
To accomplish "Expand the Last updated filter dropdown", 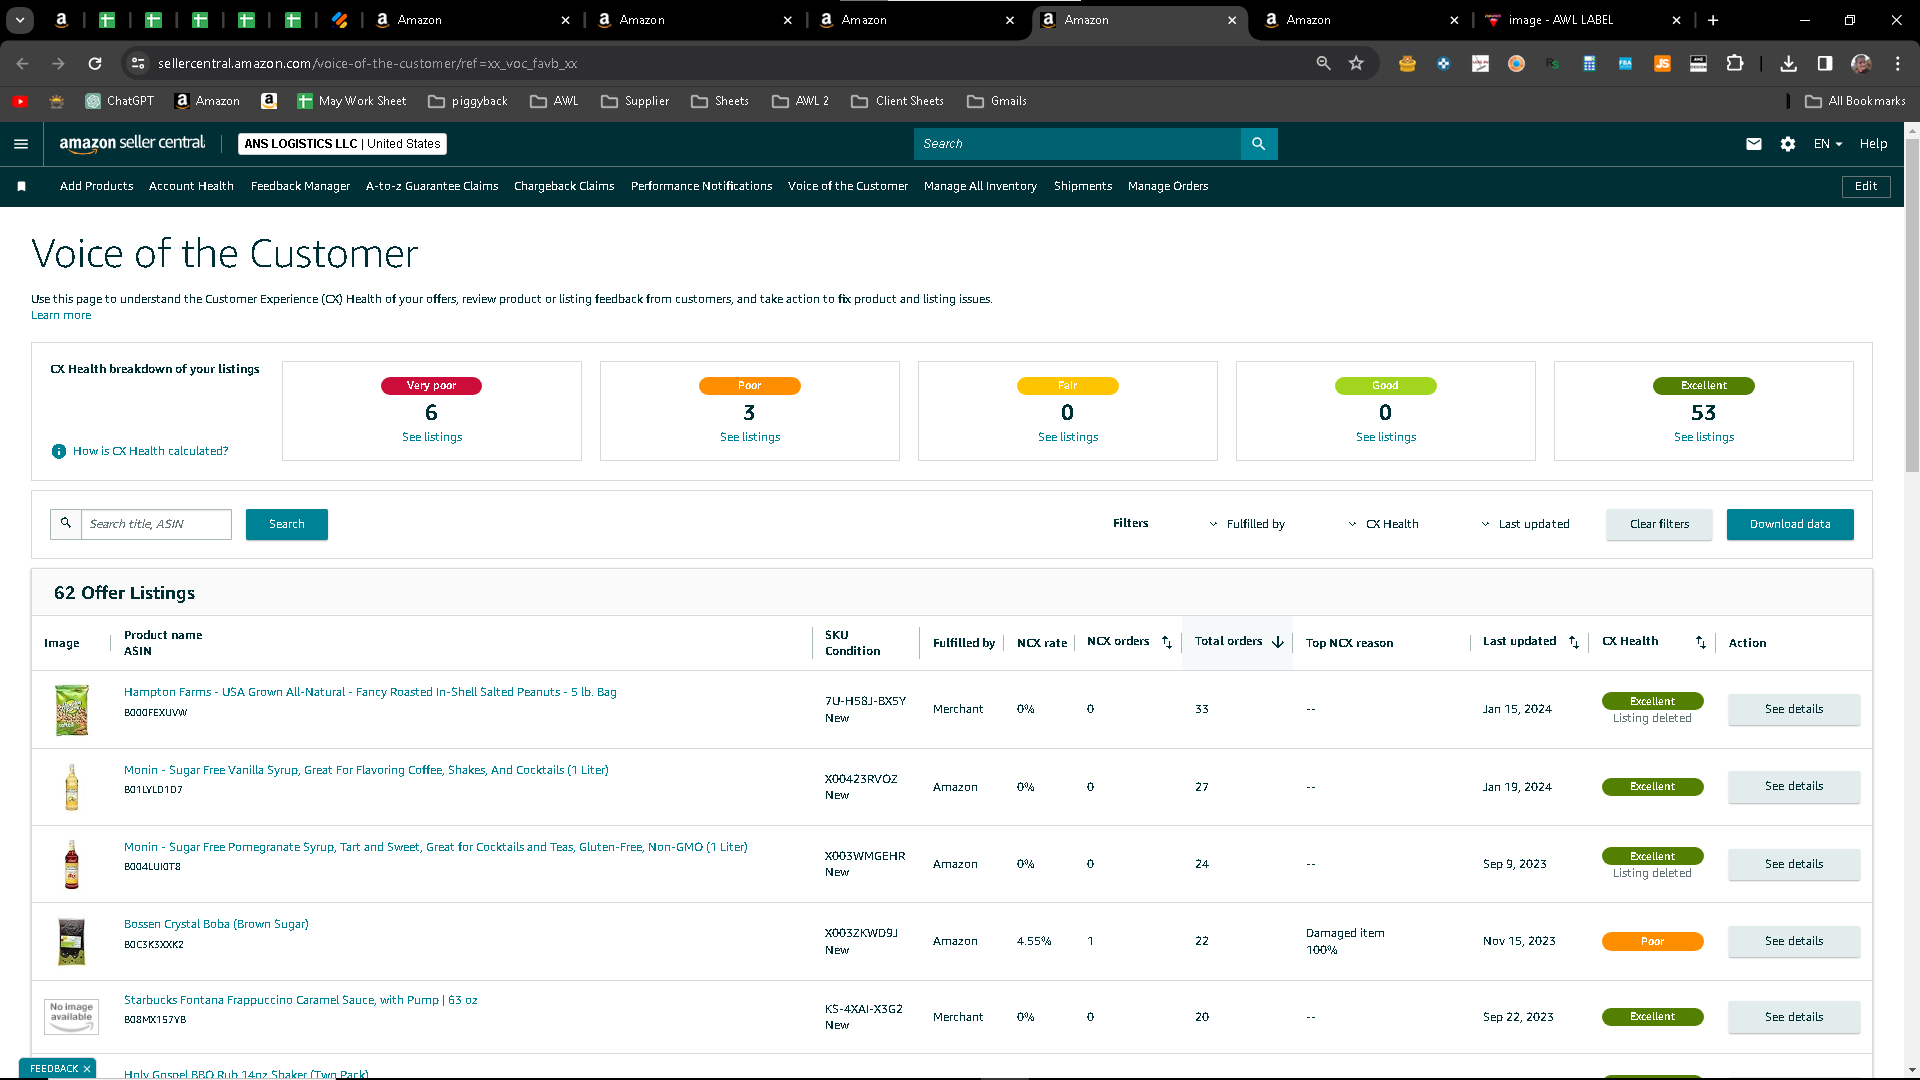I will [x=1525, y=524].
